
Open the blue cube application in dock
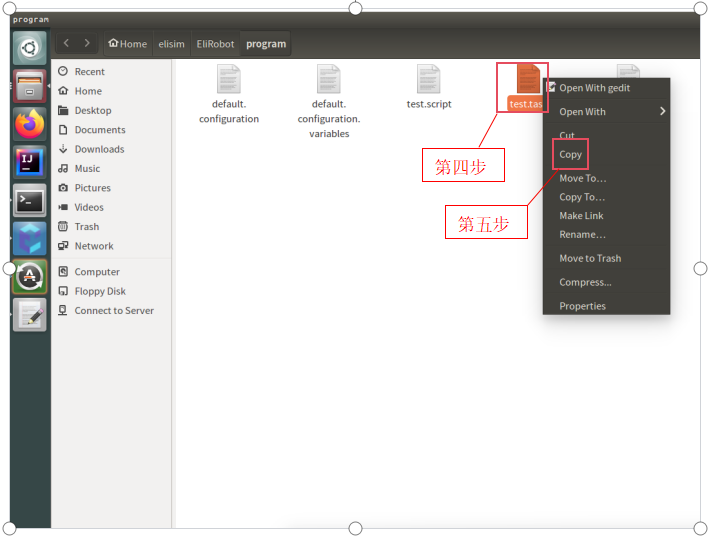pyautogui.click(x=30, y=238)
